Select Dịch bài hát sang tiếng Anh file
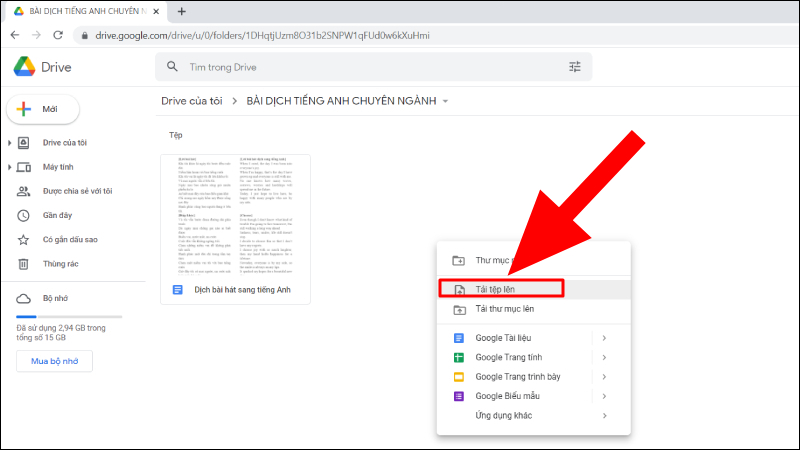Screen dimensions: 800x450 [x=242, y=290]
